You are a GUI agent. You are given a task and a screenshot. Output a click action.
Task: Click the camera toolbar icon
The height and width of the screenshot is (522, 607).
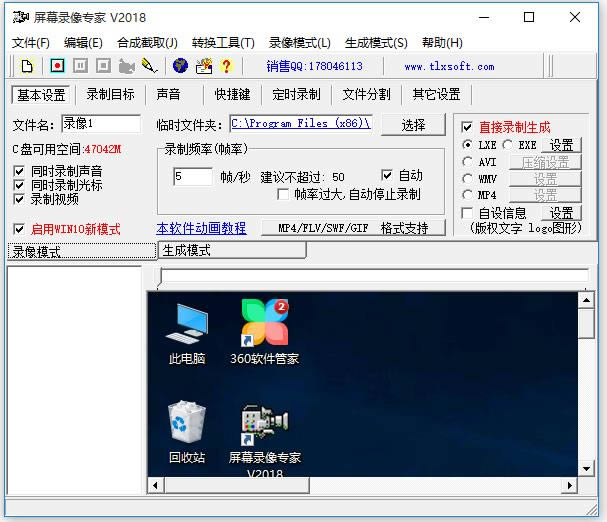(x=126, y=66)
